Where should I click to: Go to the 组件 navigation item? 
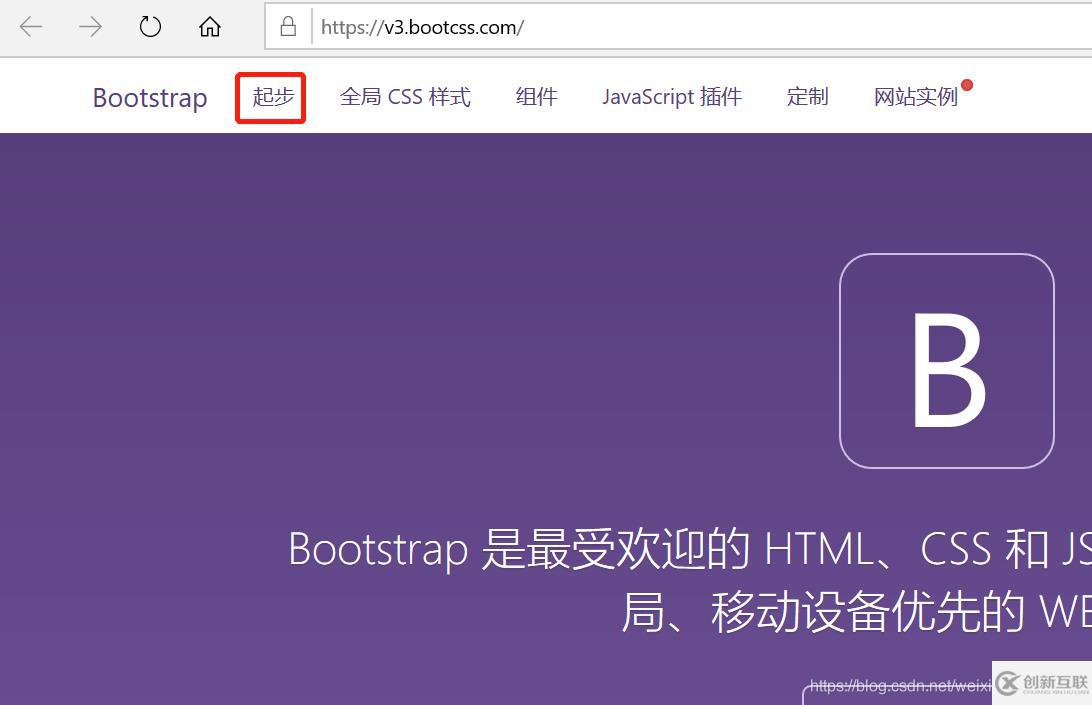[x=537, y=96]
